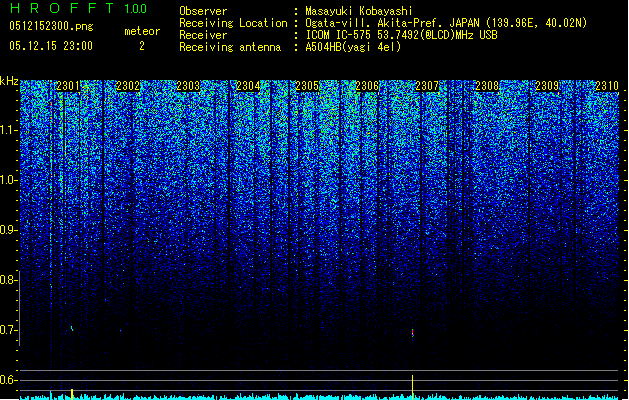Click observer name Masayuki Kobayashi
Image resolution: width=629 pixels, height=400 pixels.
[359, 11]
